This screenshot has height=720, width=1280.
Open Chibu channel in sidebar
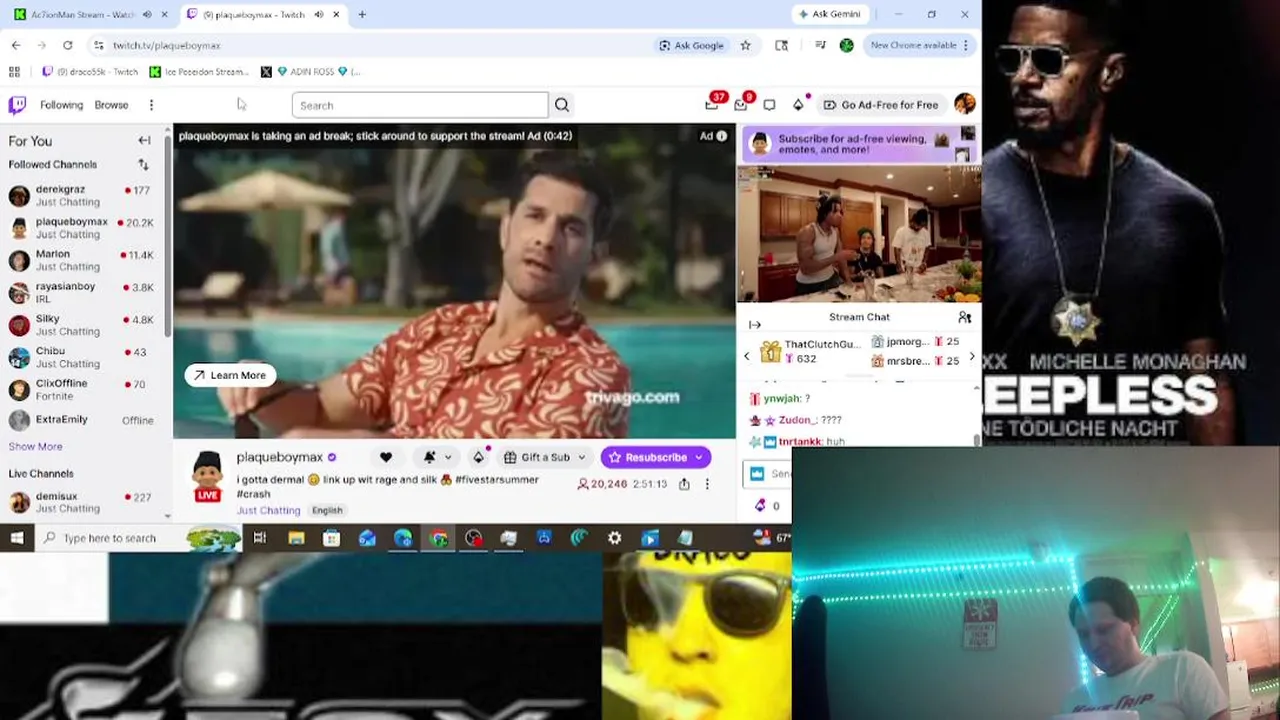[81, 357]
